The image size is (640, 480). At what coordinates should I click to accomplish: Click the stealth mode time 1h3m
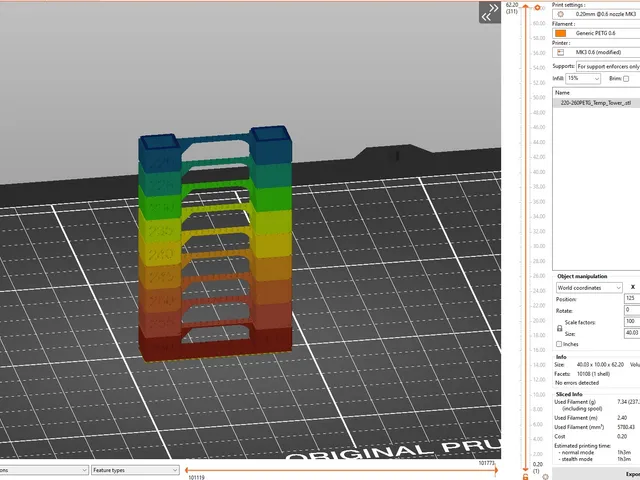(624, 459)
